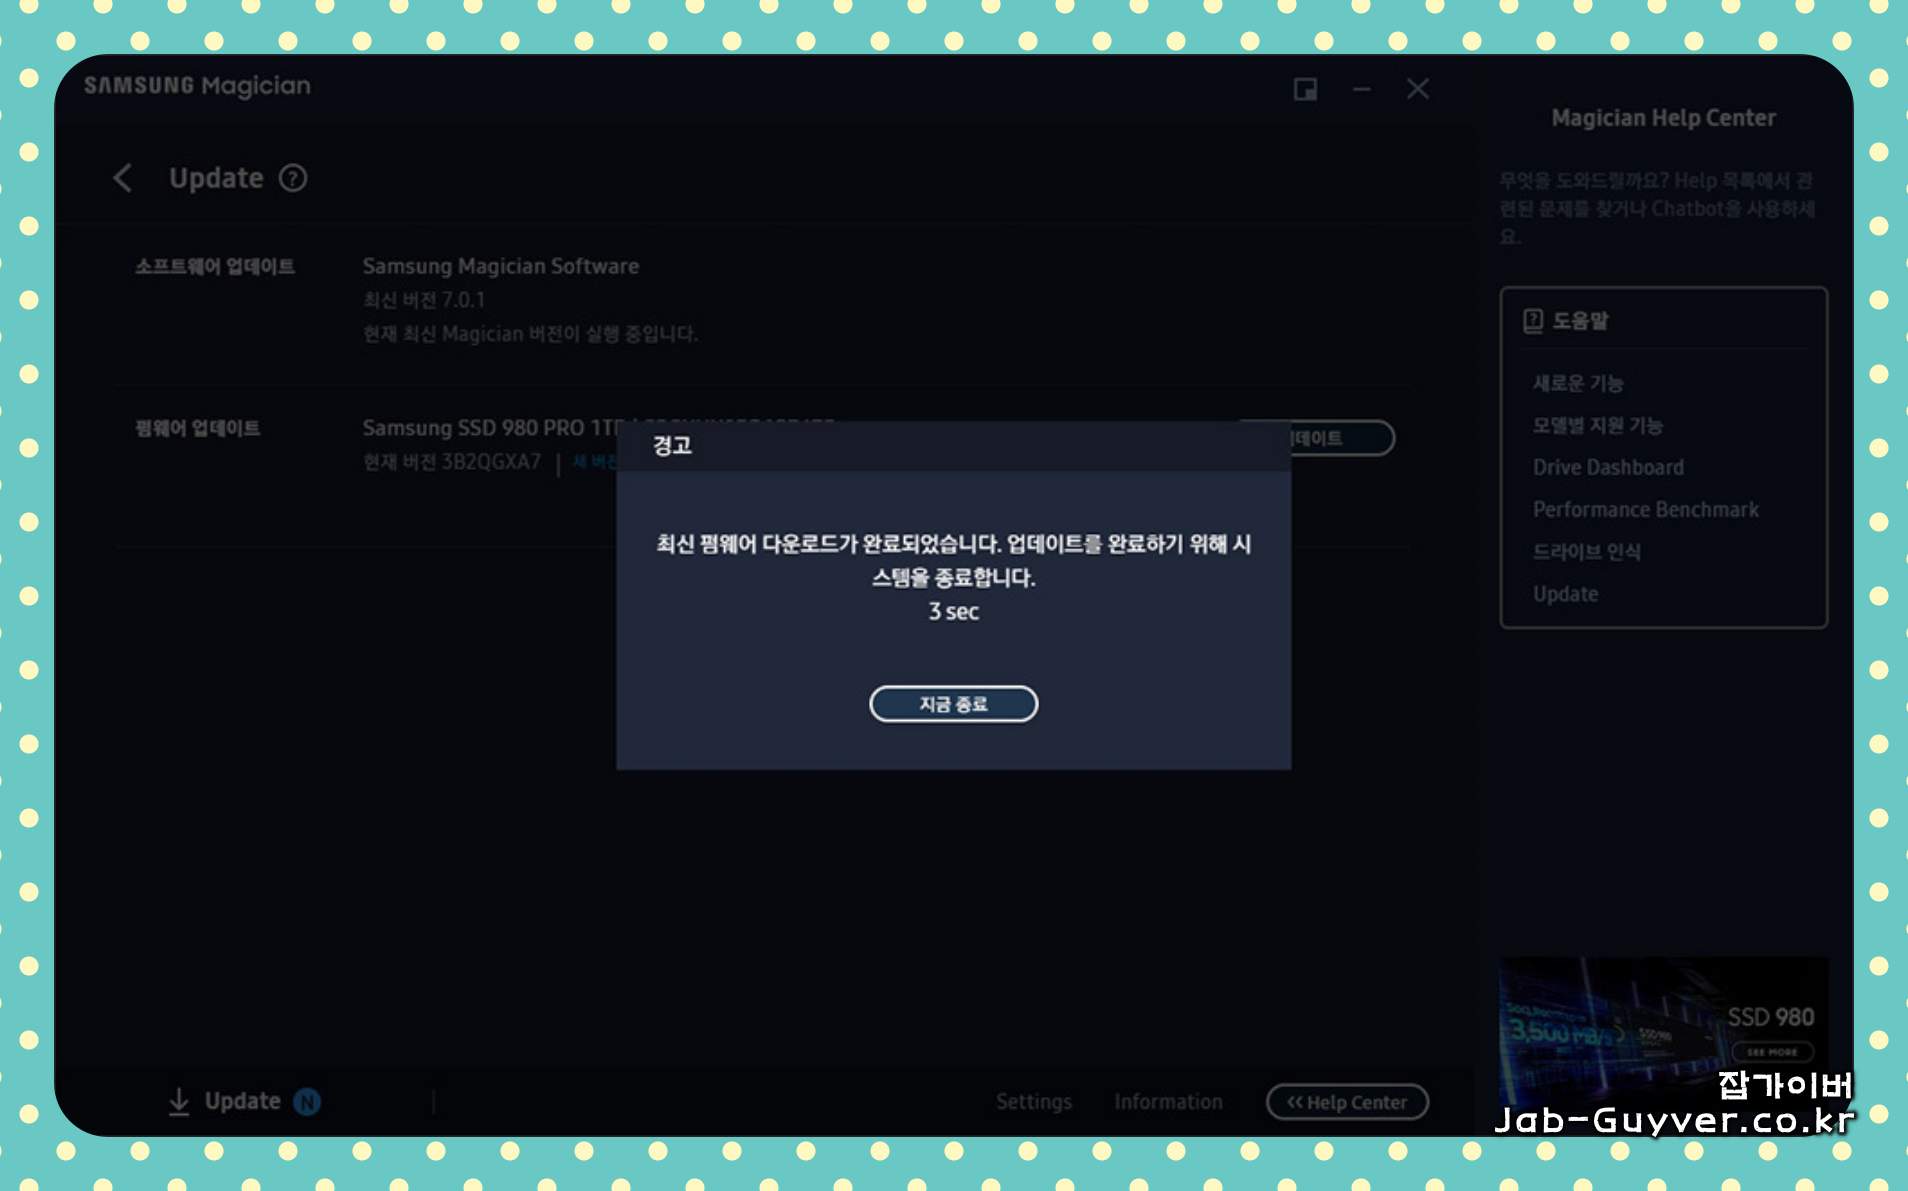The image size is (1908, 1191).
Task: Click the 소프트웨어 업데이트 label
Action: (215, 266)
